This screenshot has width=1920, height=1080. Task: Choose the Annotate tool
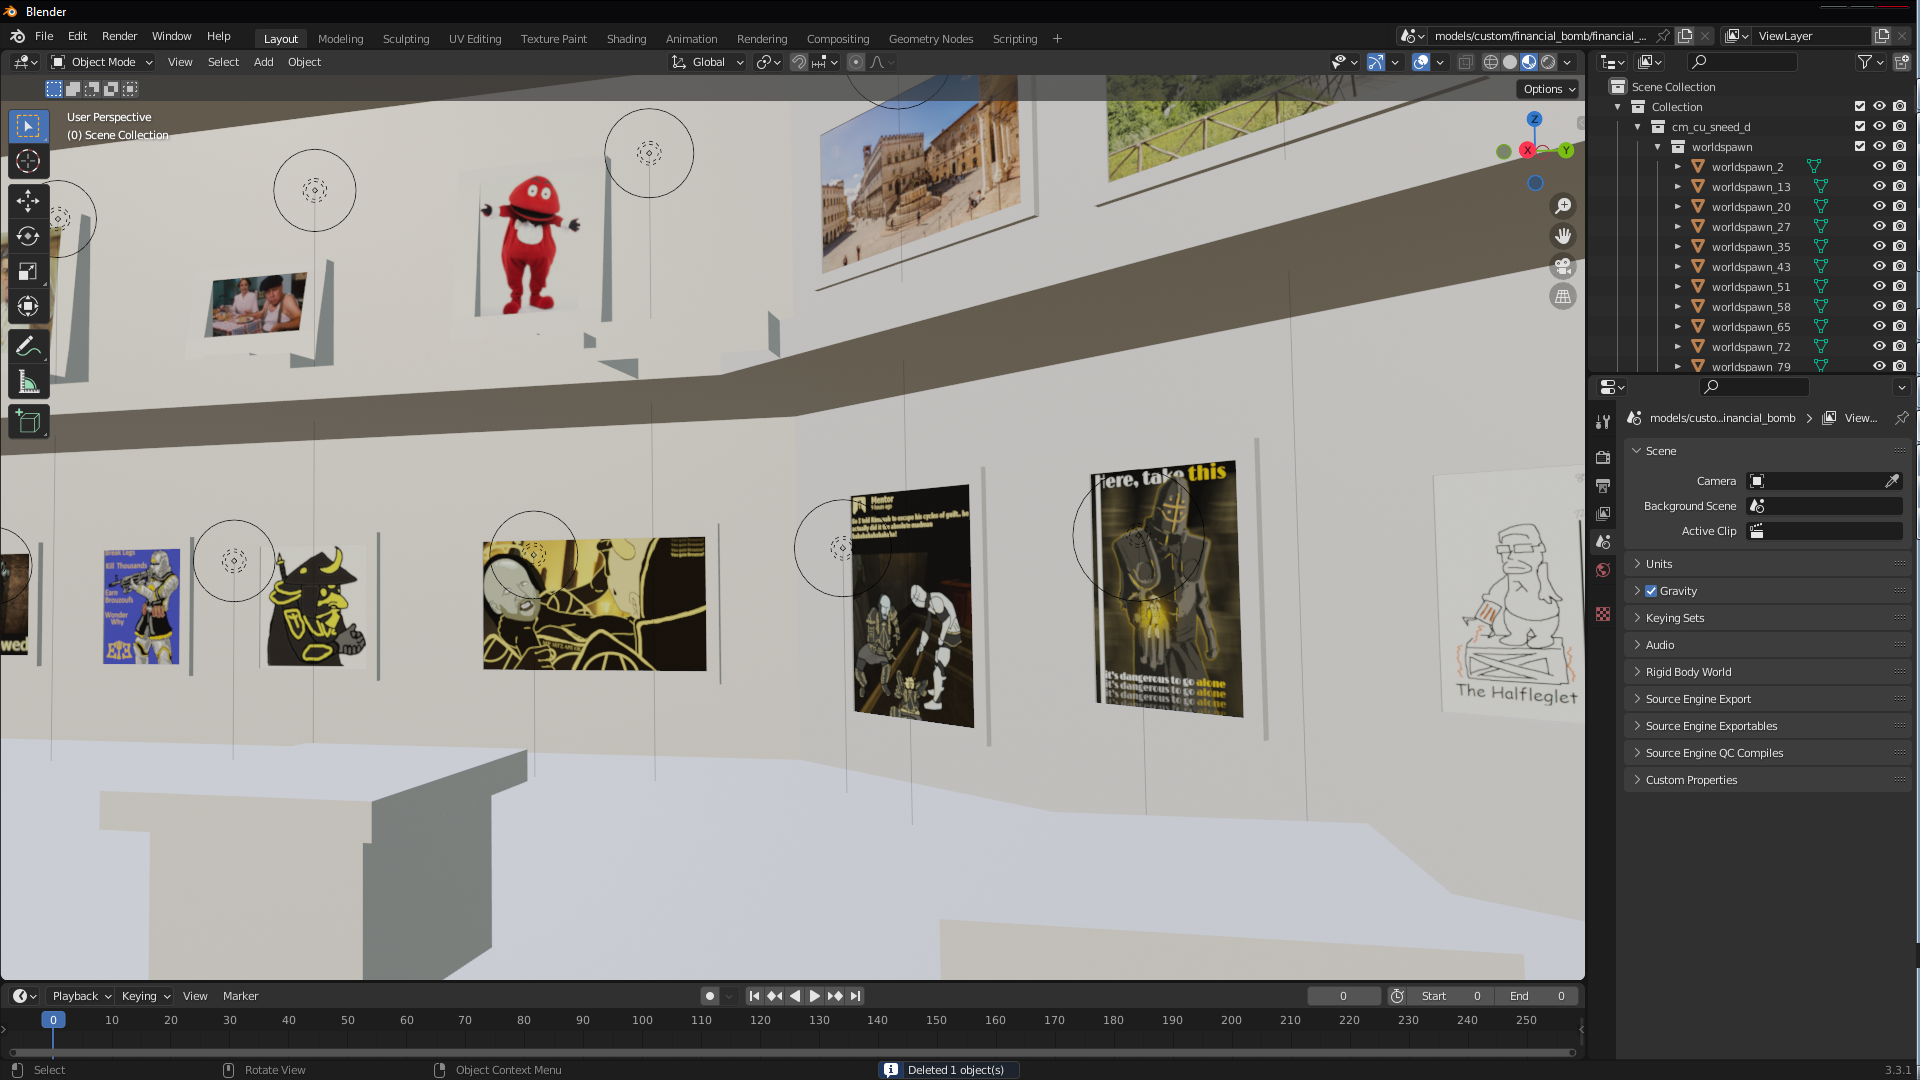28,347
